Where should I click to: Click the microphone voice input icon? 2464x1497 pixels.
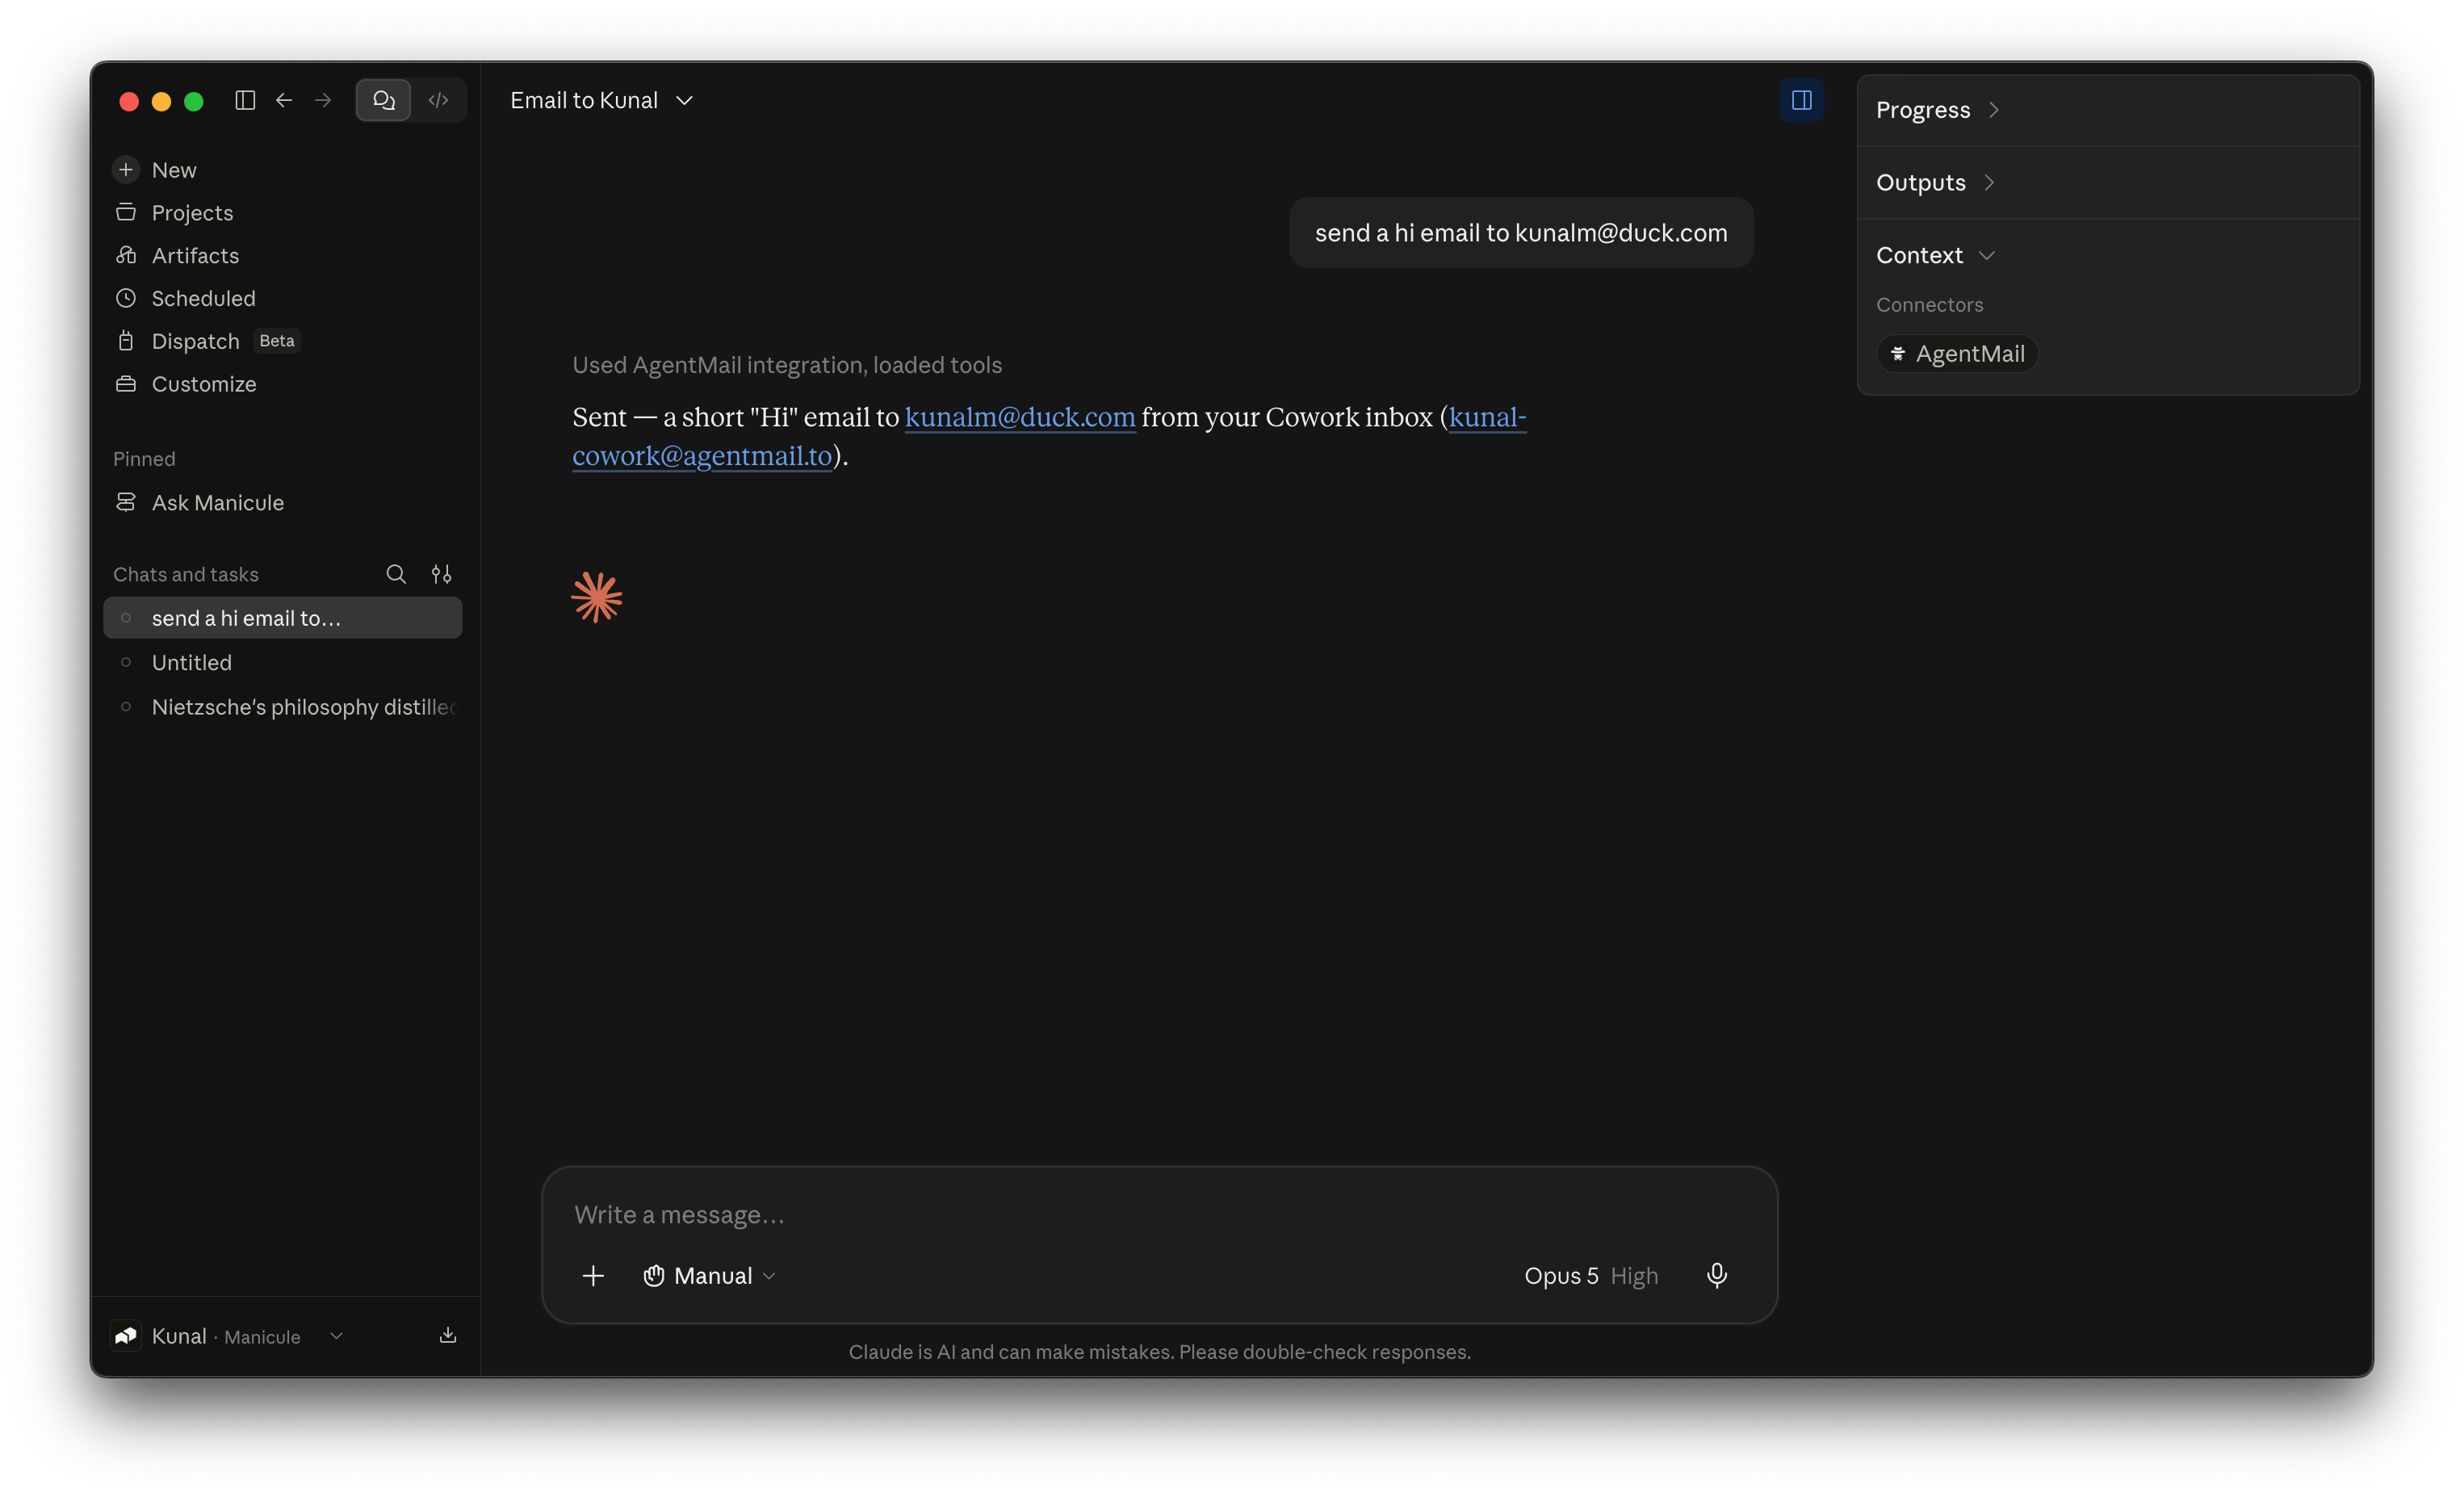(1717, 1276)
